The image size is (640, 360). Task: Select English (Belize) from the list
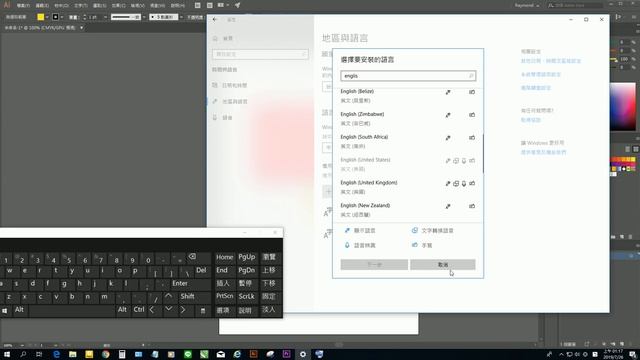[408, 96]
